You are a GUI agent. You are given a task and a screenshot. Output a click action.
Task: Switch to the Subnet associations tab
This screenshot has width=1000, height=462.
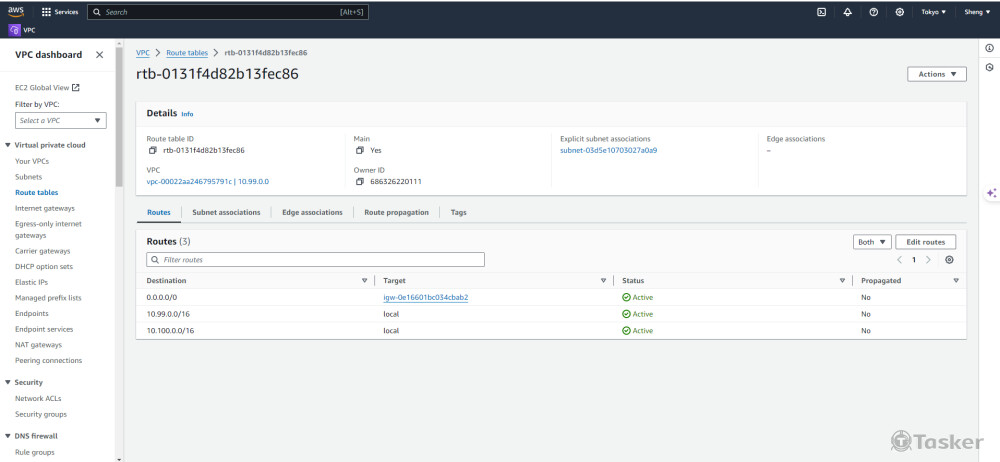(226, 212)
